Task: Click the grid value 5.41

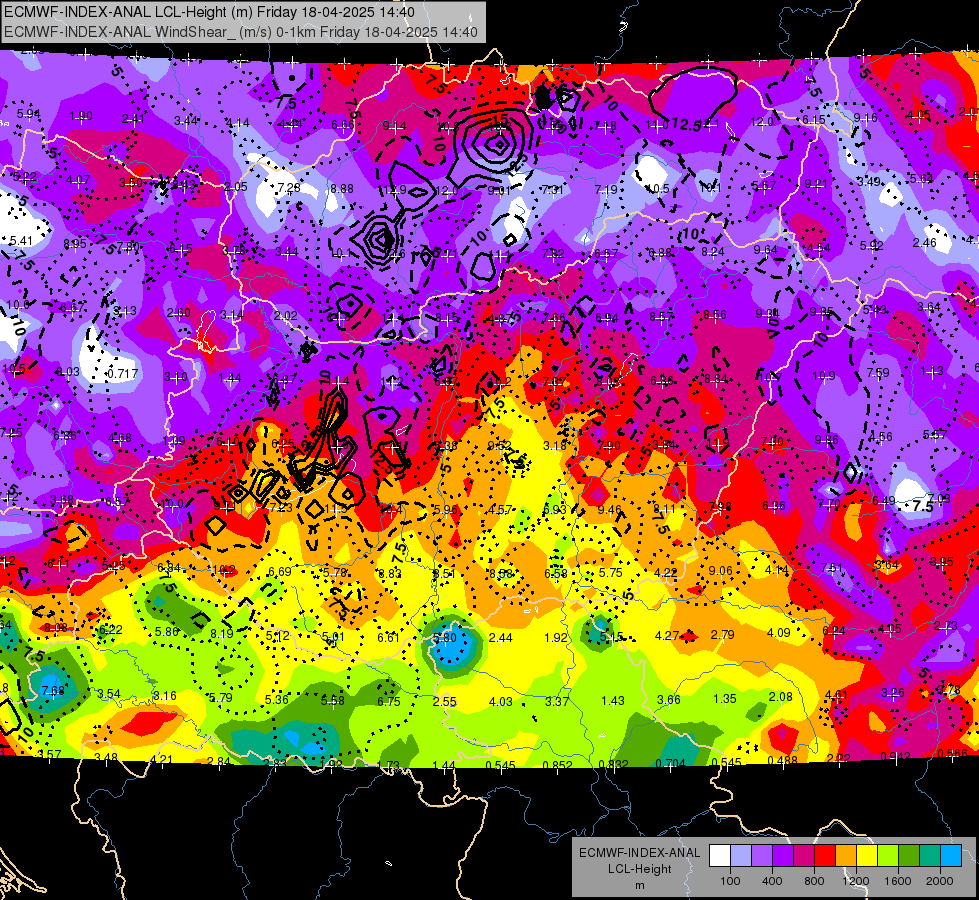Action: point(21,241)
